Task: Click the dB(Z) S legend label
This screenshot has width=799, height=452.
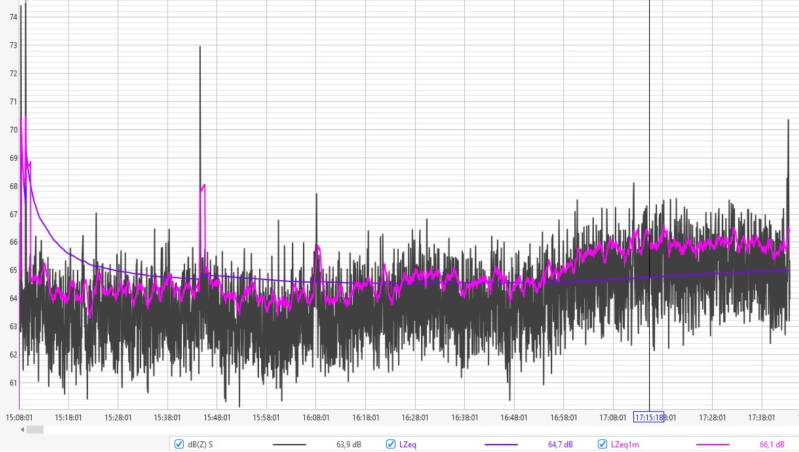Action: pyautogui.click(x=200, y=444)
